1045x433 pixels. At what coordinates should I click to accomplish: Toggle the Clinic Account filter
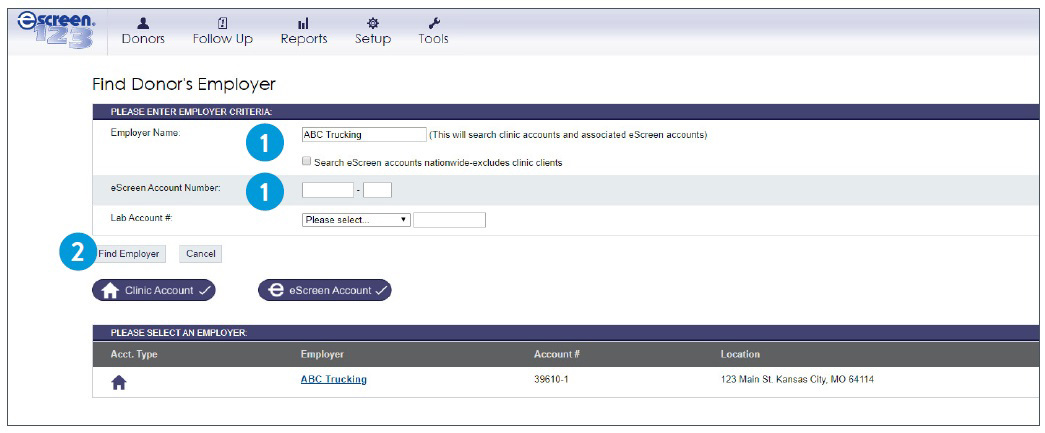coord(154,290)
